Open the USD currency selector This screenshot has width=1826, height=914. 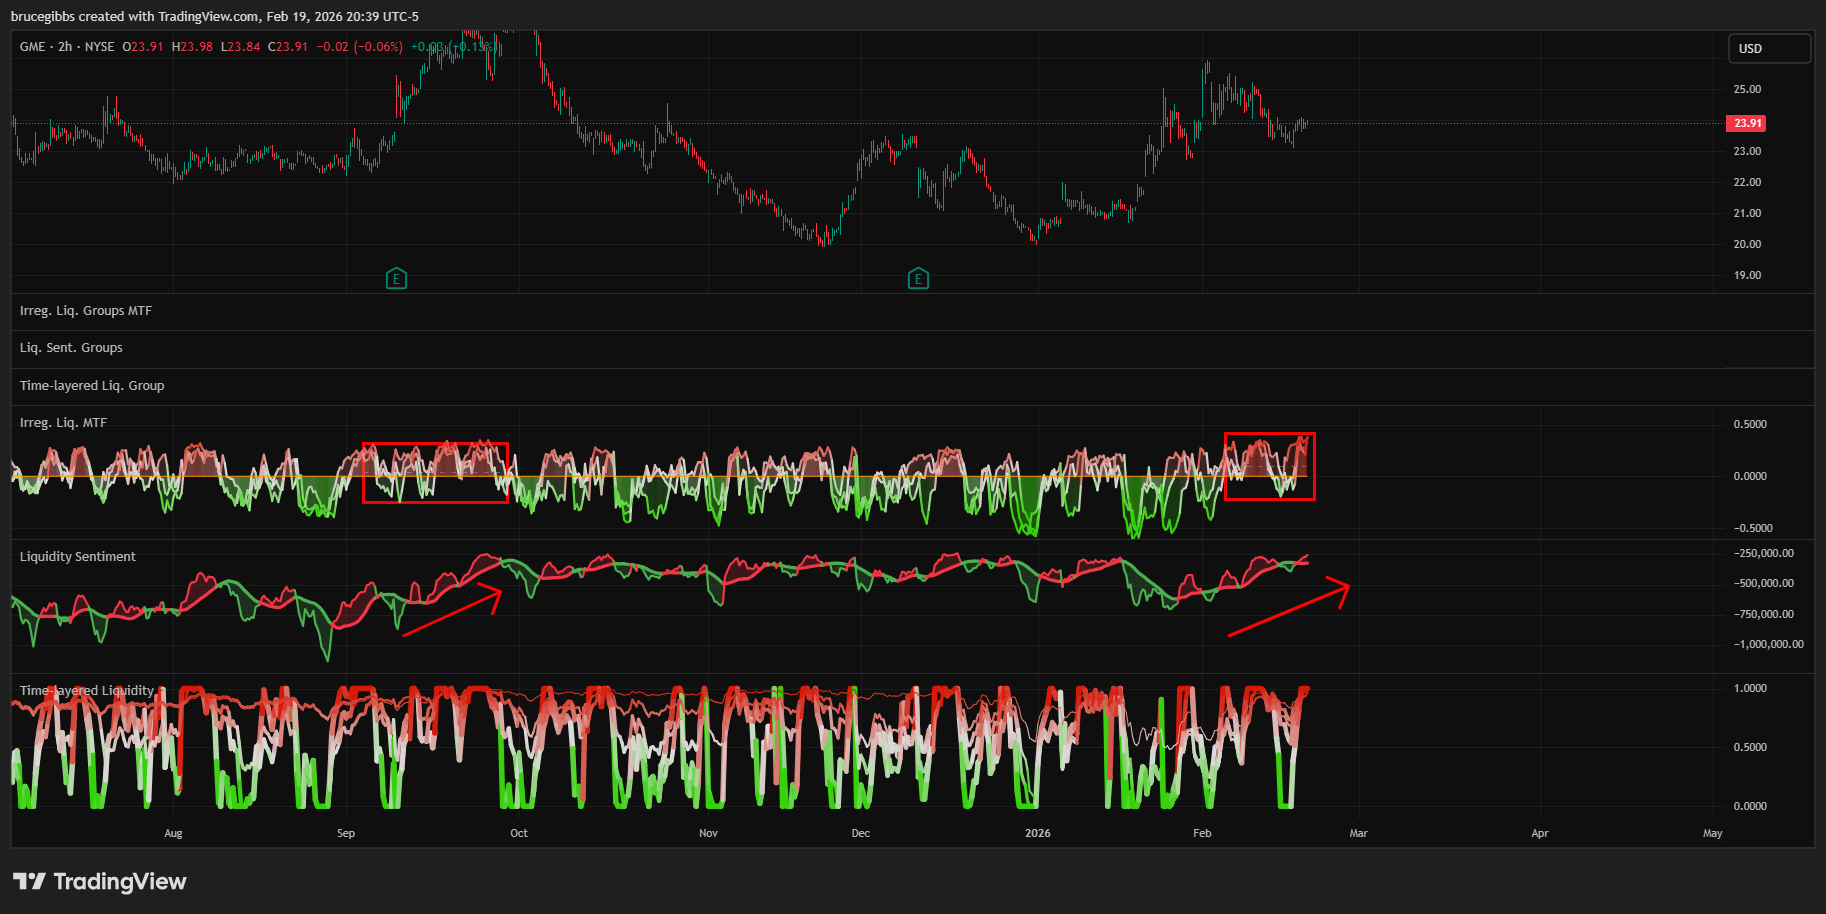point(1768,48)
